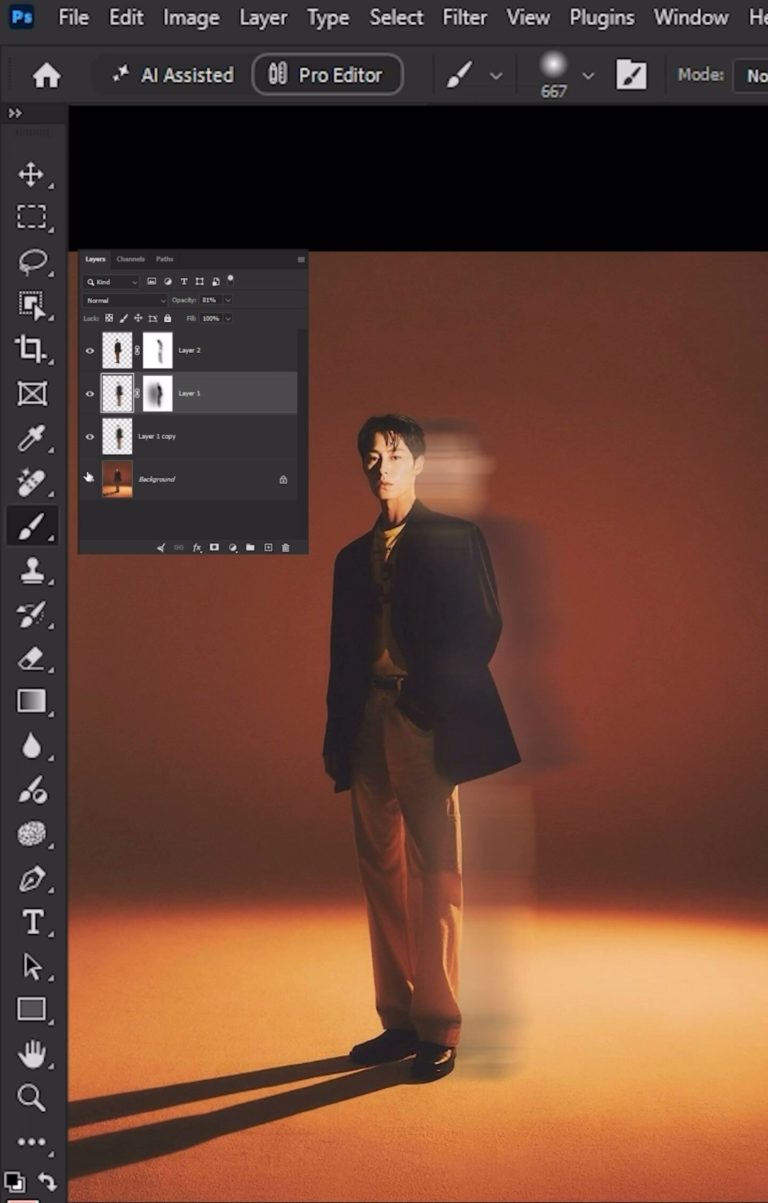Filter layers by type layers

pos(184,282)
